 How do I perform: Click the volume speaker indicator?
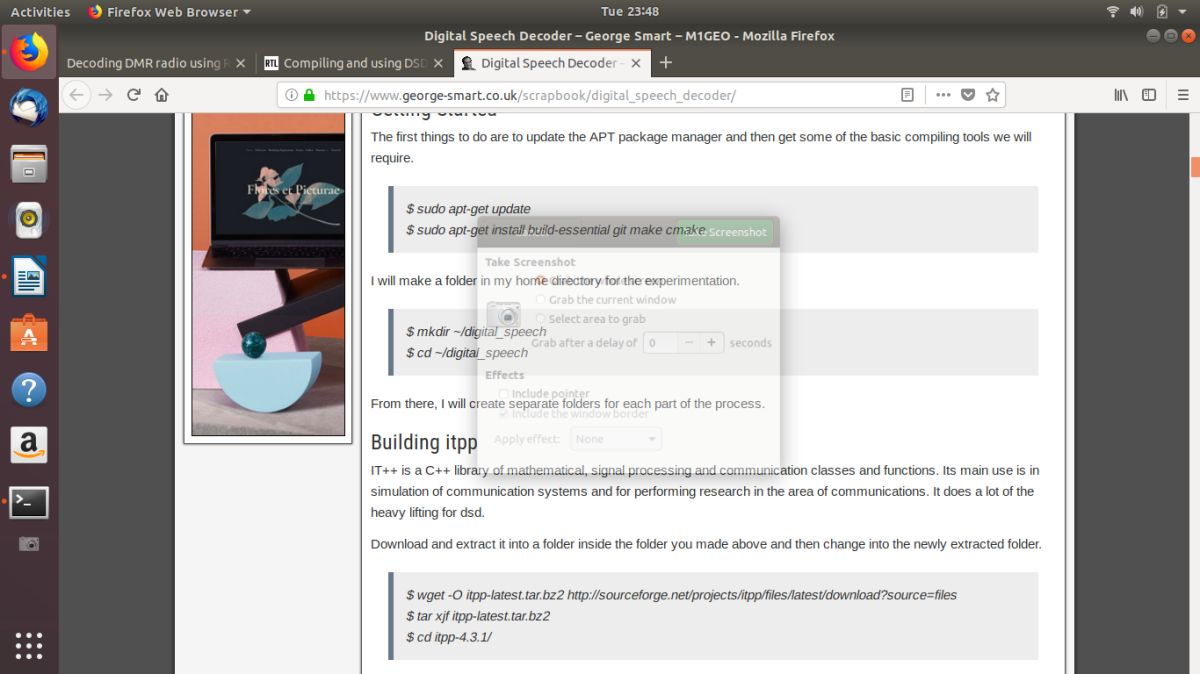pyautogui.click(x=1137, y=11)
